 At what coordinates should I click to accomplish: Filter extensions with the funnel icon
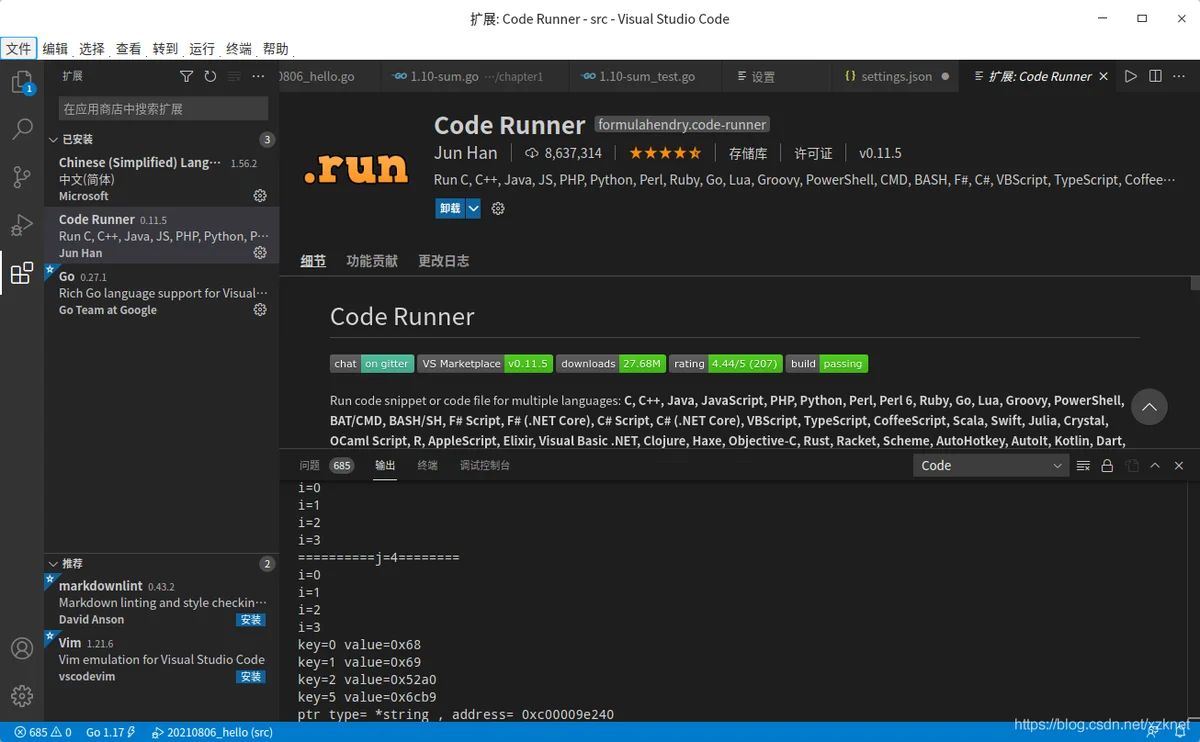pyautogui.click(x=186, y=76)
